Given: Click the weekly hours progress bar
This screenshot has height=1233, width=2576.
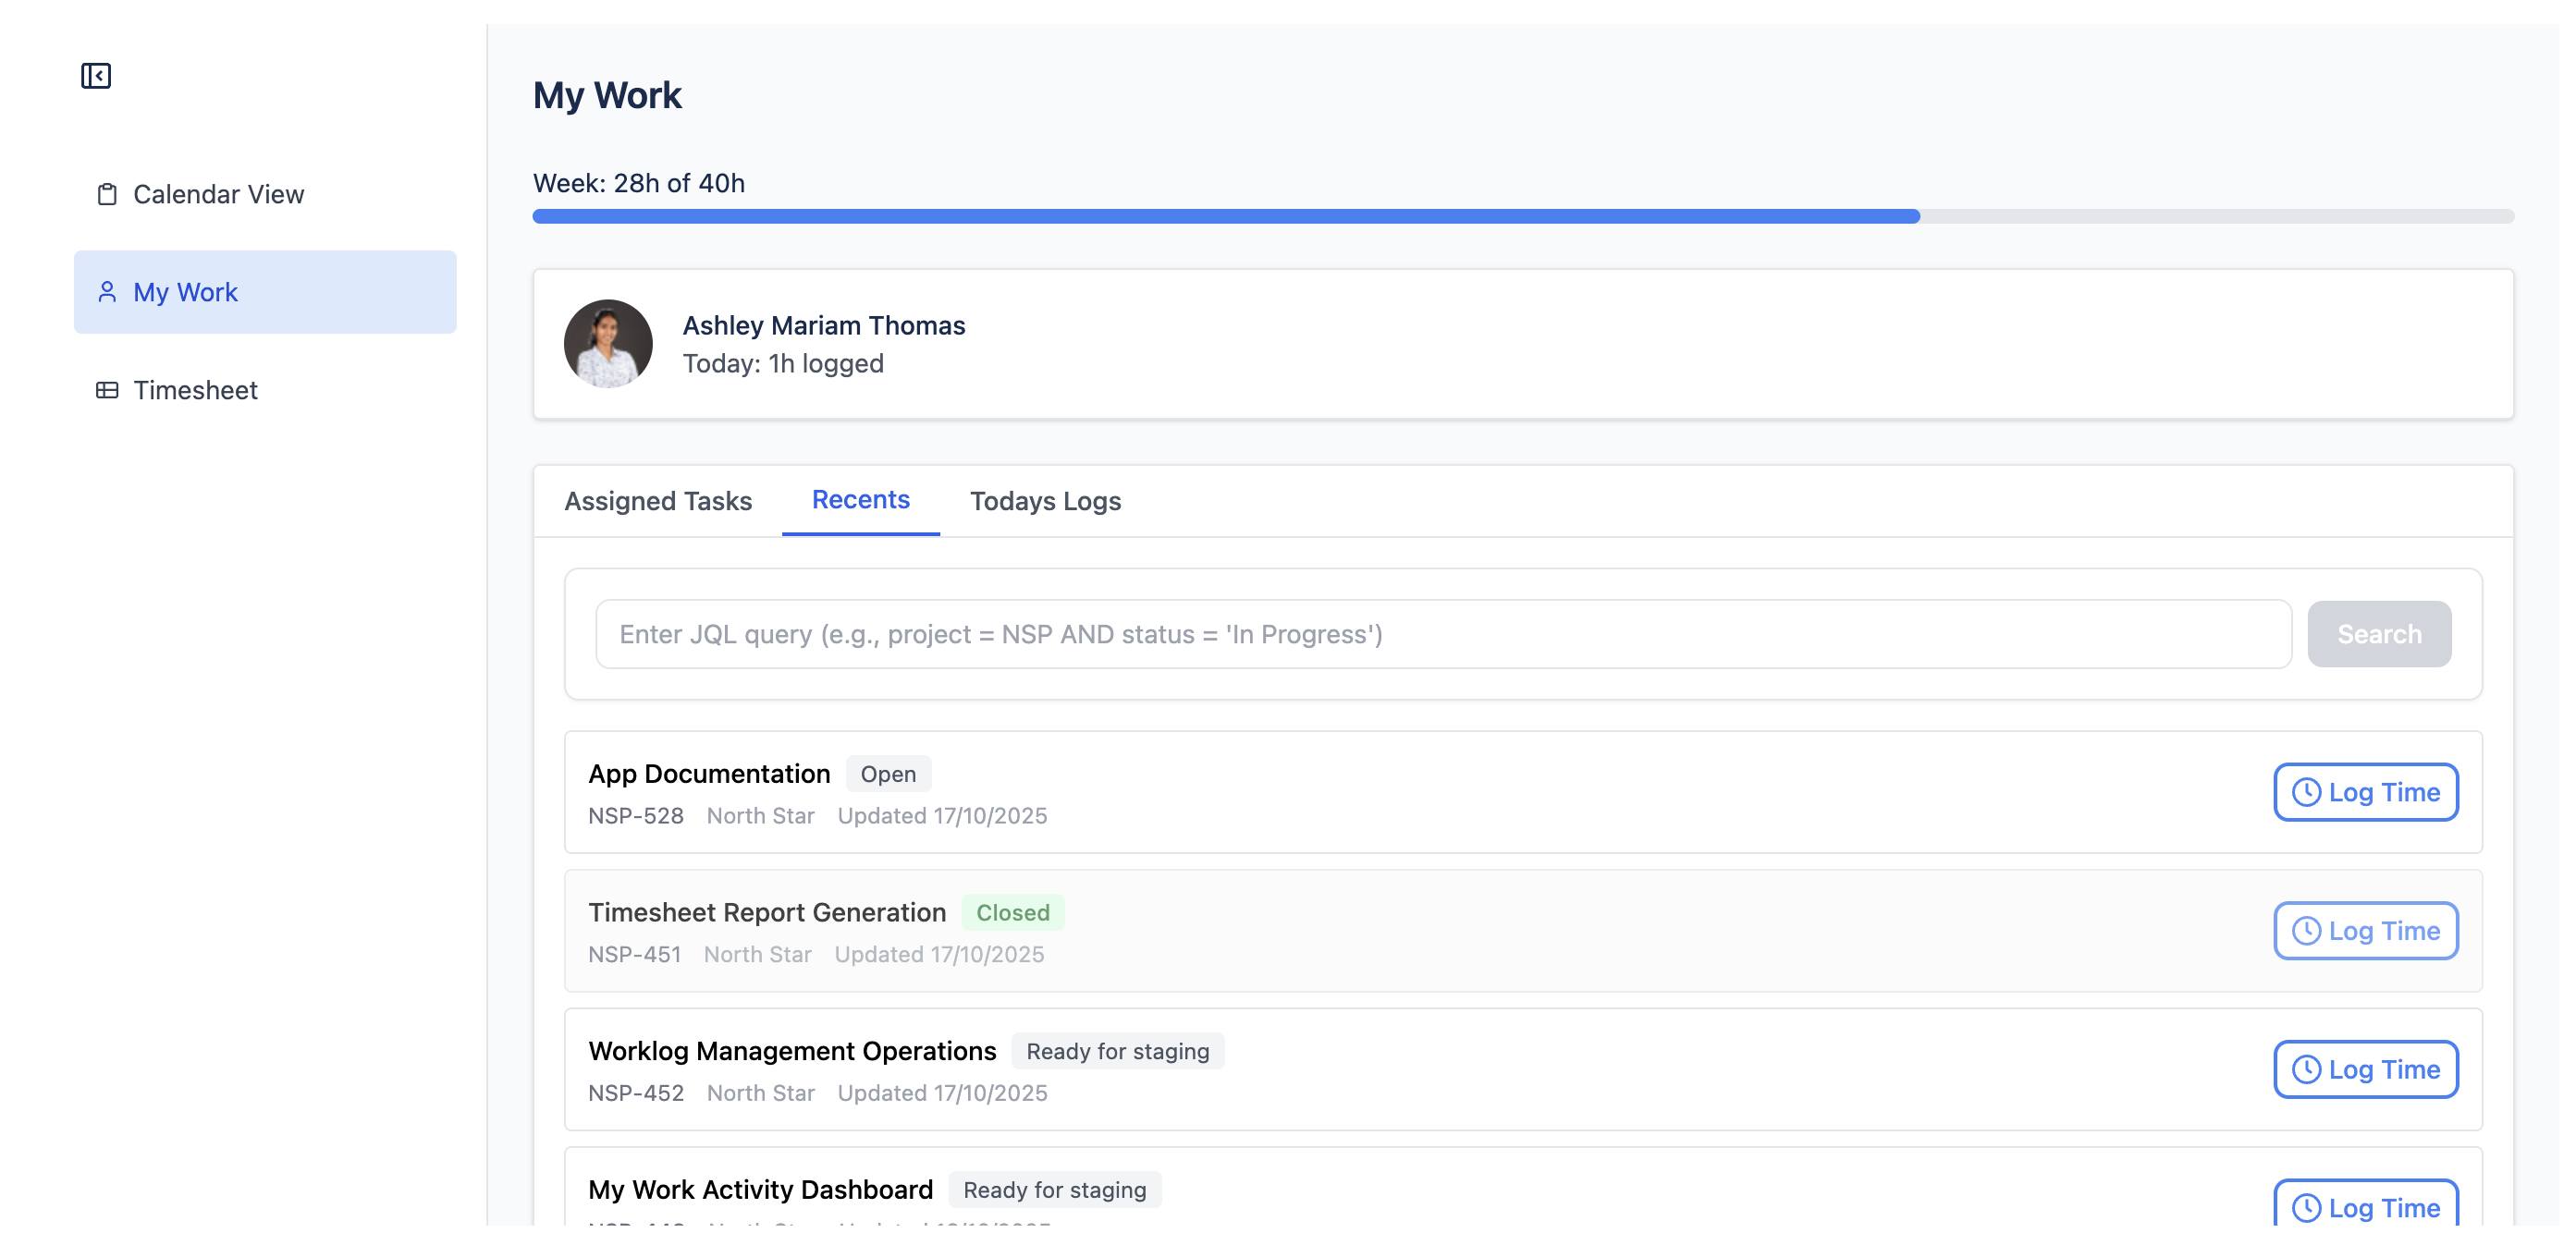Looking at the screenshot, I should [x=1522, y=216].
